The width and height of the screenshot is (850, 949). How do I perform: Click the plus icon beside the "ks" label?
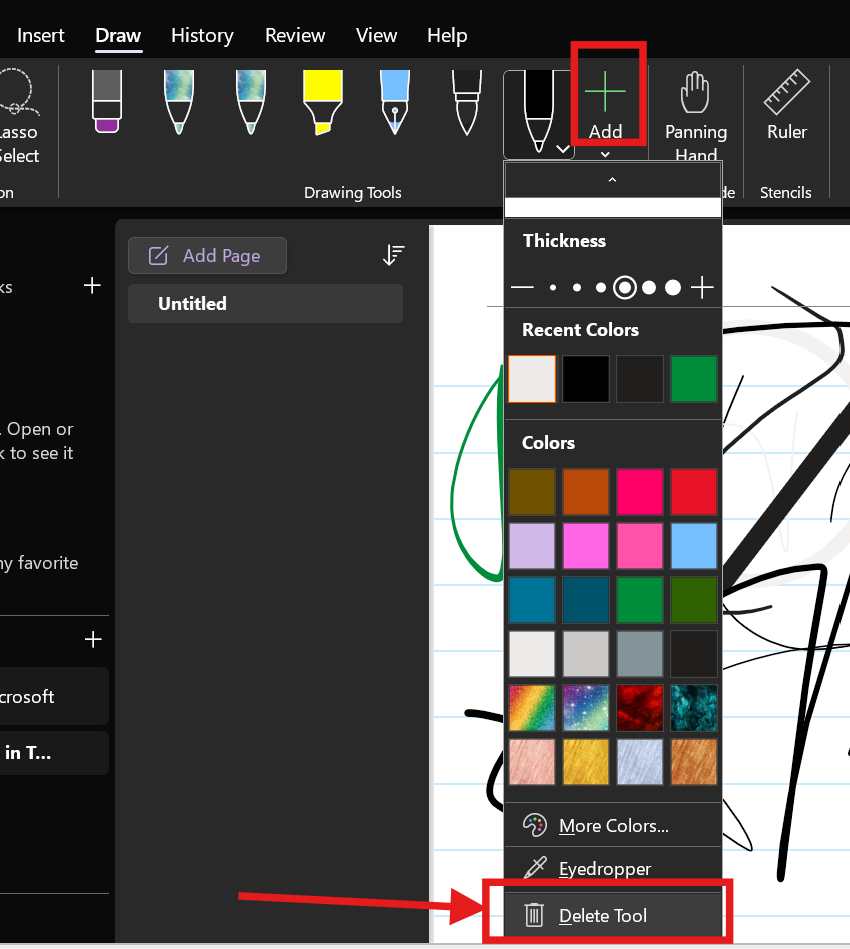pos(92,285)
